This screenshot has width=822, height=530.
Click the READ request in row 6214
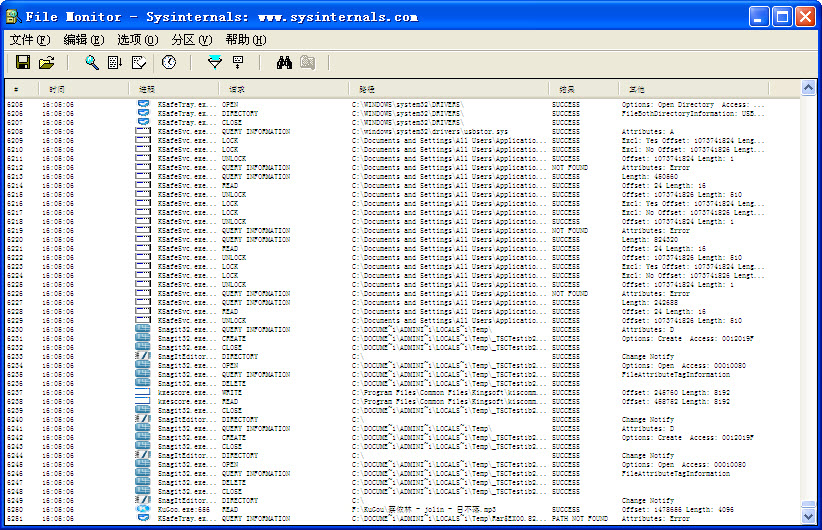click(x=230, y=185)
